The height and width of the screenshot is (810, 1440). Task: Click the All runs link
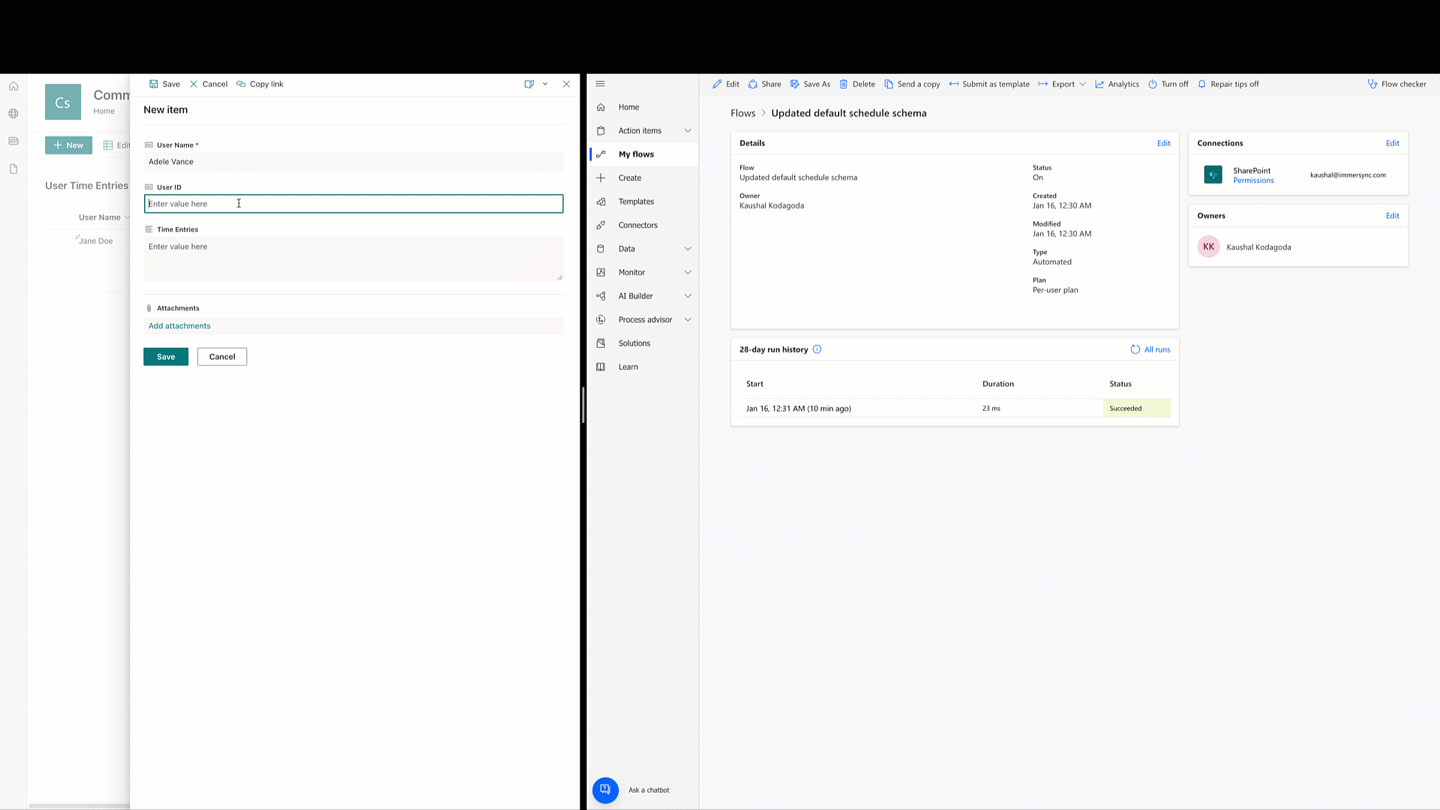pos(1150,350)
